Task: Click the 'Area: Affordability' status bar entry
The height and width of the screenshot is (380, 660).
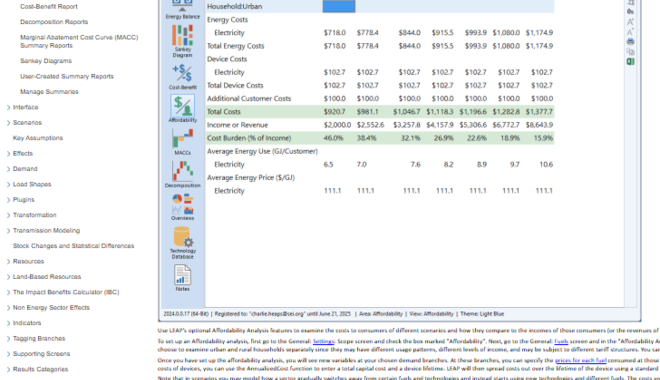Action: coord(381,314)
